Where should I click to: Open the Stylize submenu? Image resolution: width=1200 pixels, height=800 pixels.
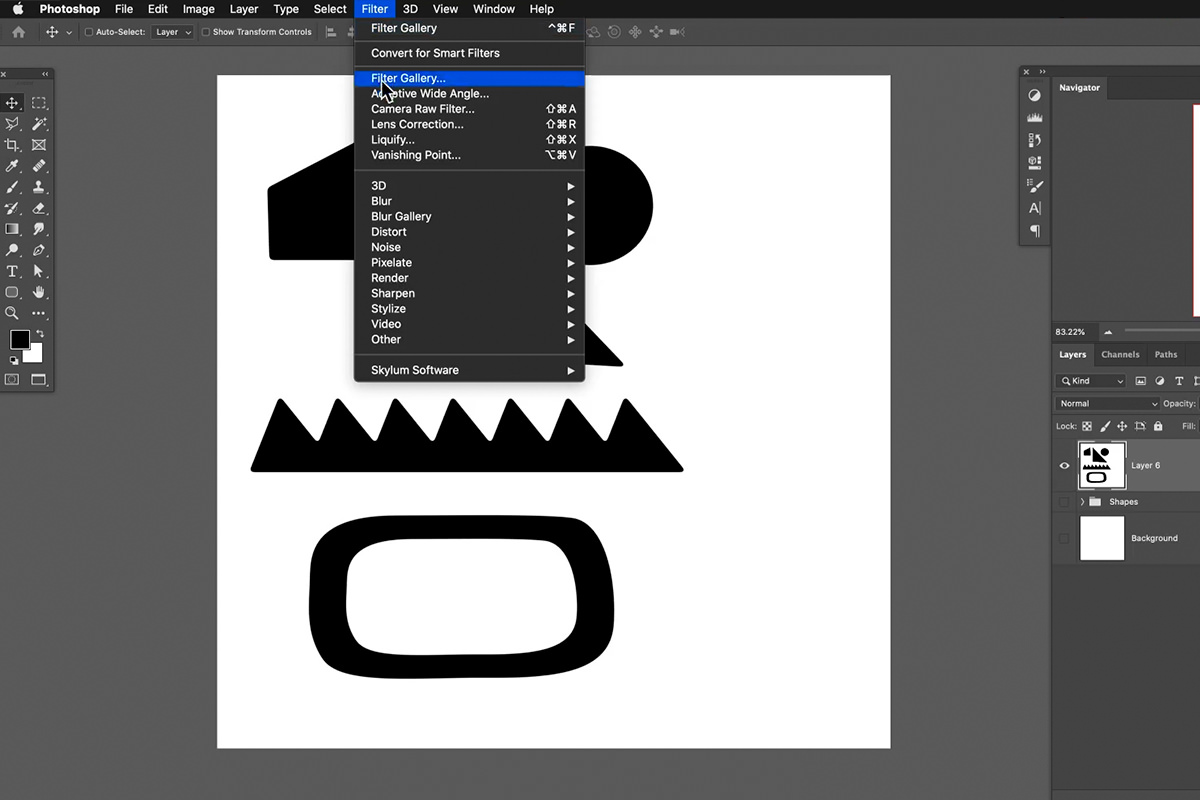(x=469, y=309)
